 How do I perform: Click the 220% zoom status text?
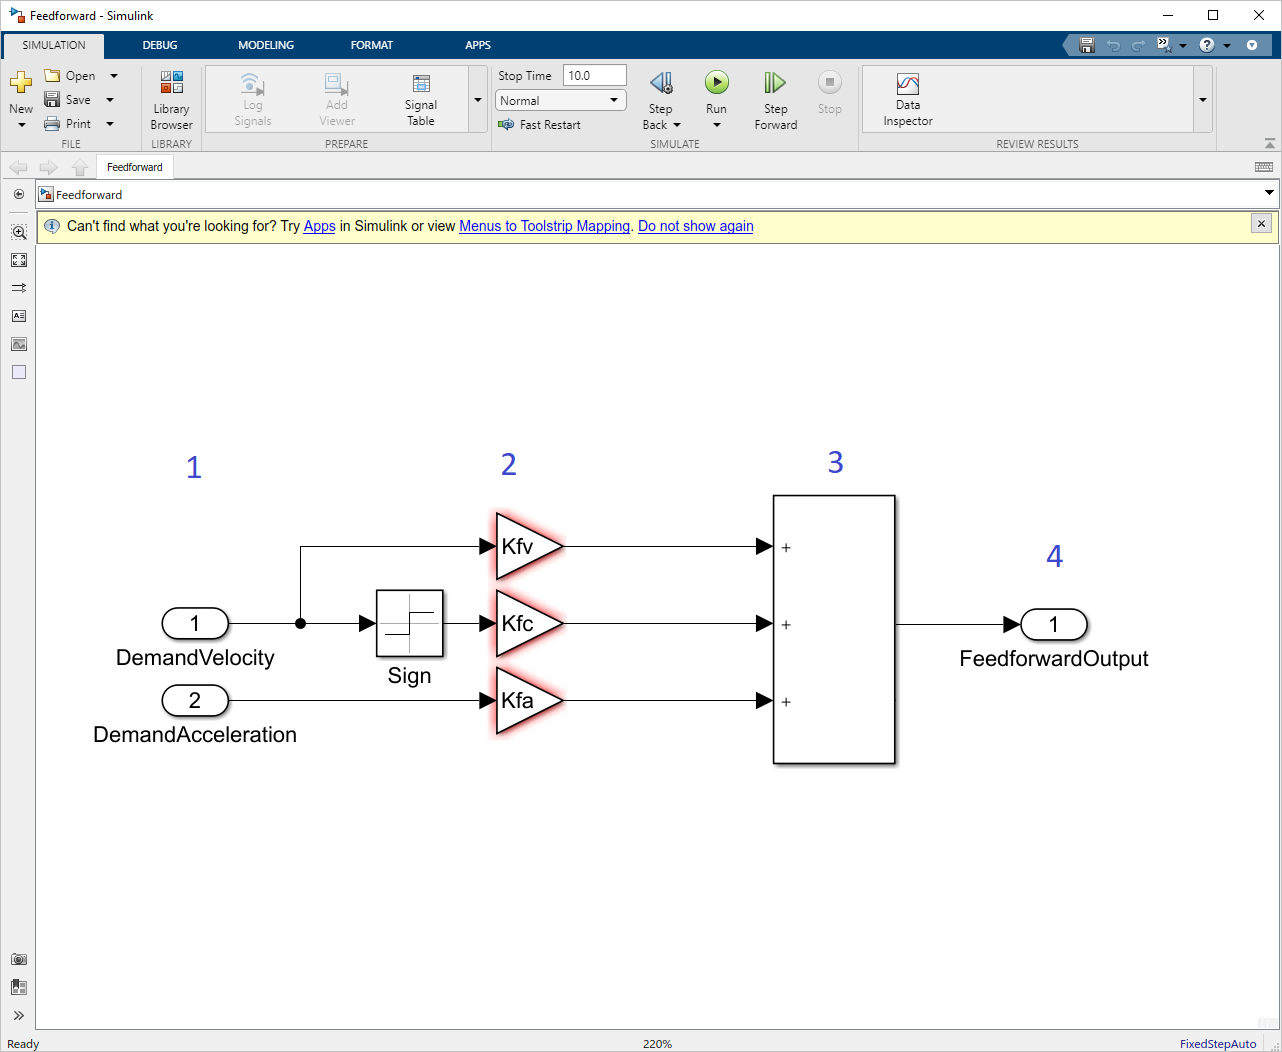pyautogui.click(x=657, y=1043)
